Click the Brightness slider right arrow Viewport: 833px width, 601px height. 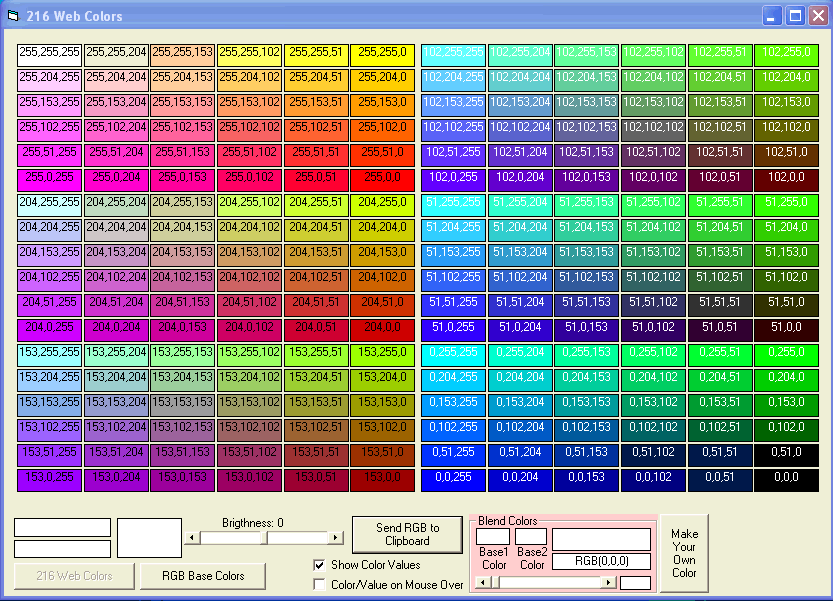tap(336, 538)
